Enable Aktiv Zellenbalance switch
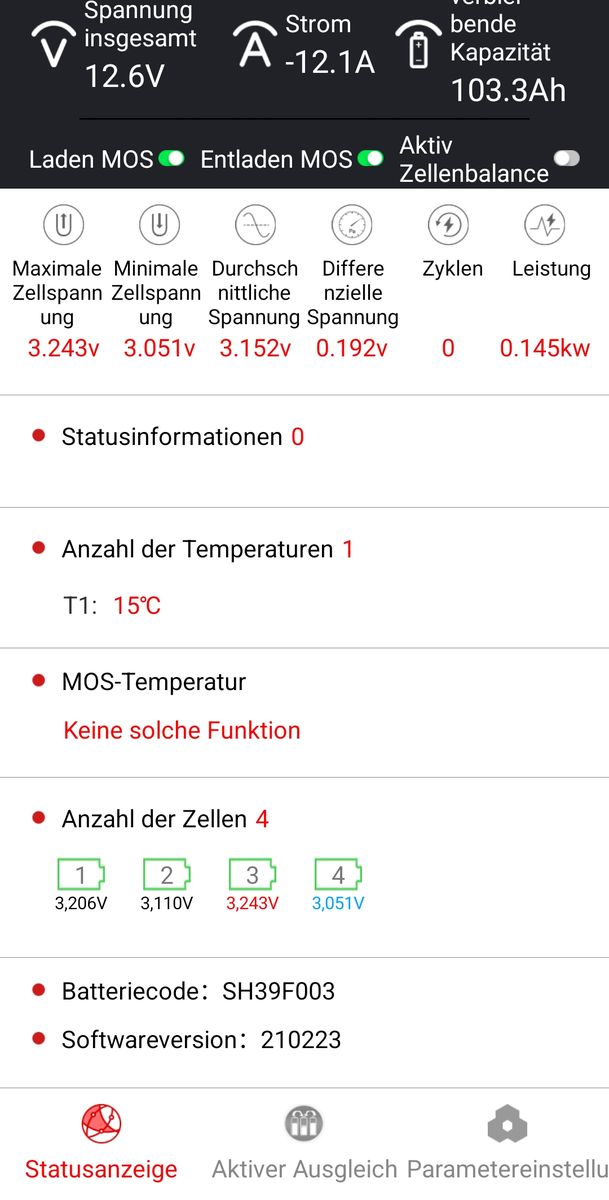The image size is (609, 1200). 567,159
